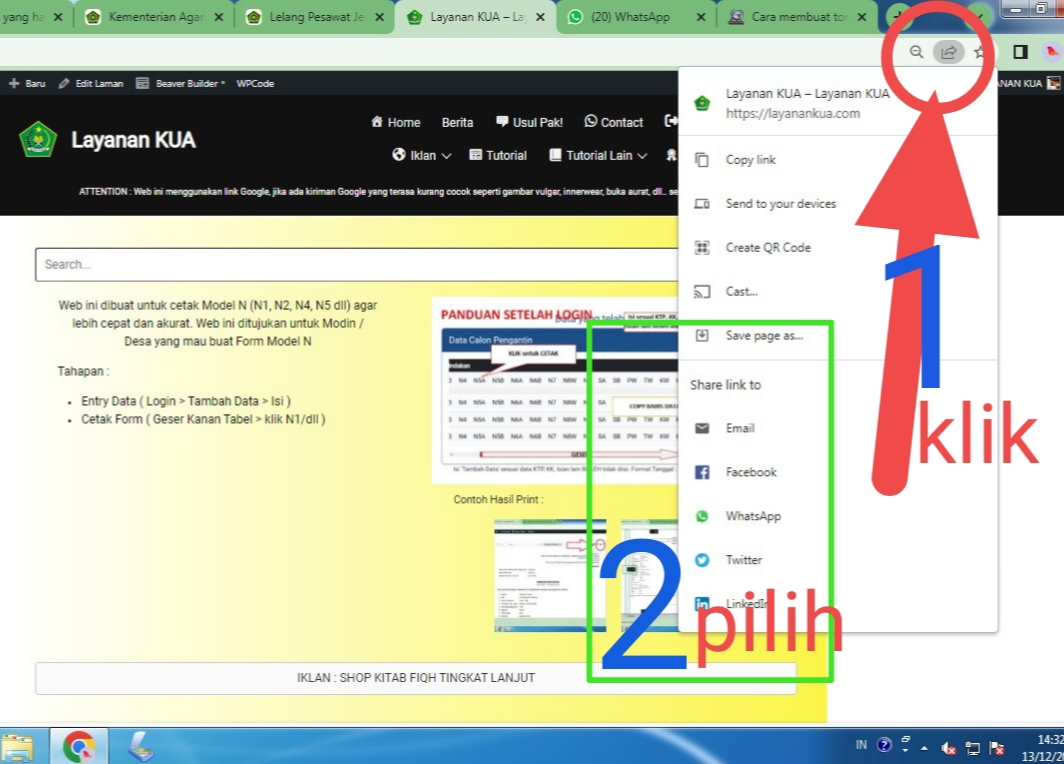Click the muted volume tray icon
This screenshot has width=1064, height=764.
pos(949,748)
